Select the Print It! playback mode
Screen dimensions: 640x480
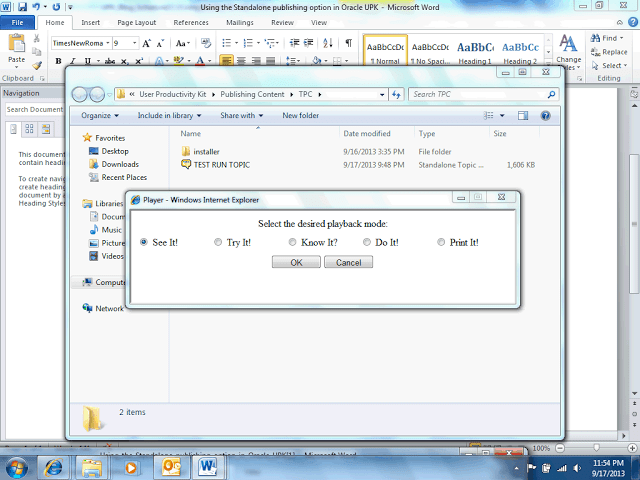(441, 242)
